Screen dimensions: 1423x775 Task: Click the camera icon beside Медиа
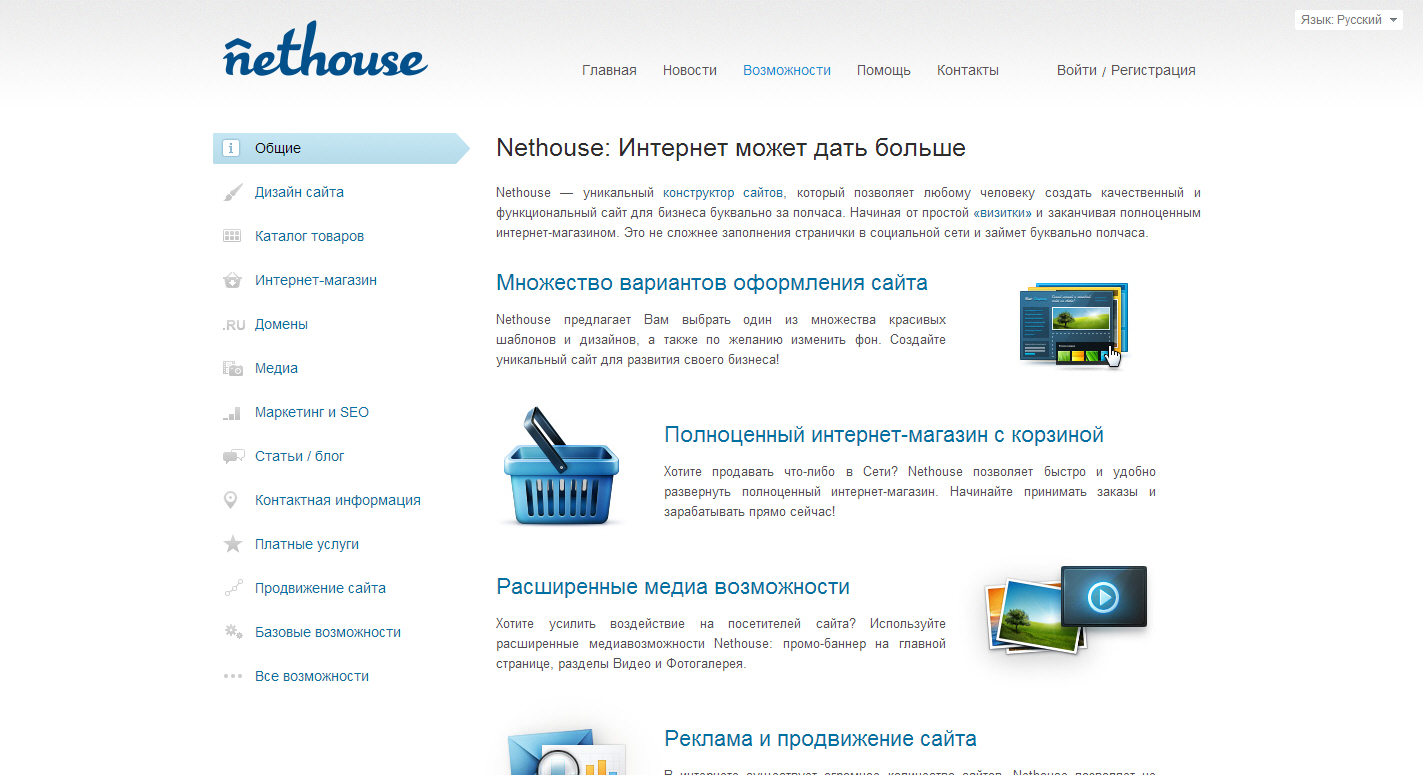(x=233, y=369)
